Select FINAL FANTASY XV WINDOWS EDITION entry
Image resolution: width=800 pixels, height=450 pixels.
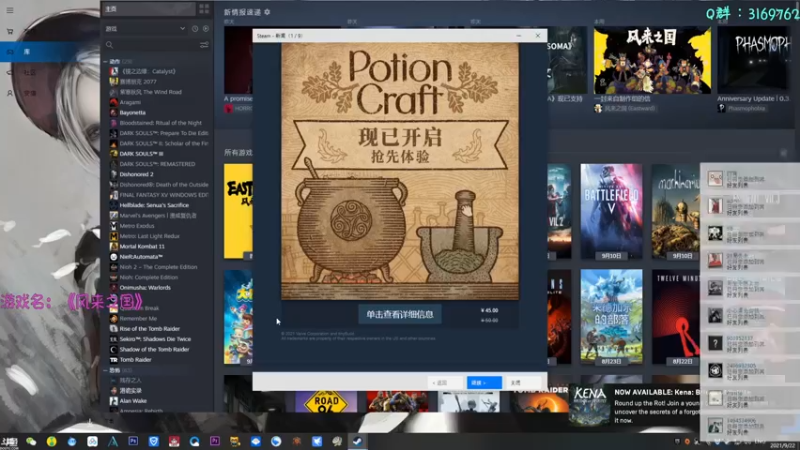[164, 195]
